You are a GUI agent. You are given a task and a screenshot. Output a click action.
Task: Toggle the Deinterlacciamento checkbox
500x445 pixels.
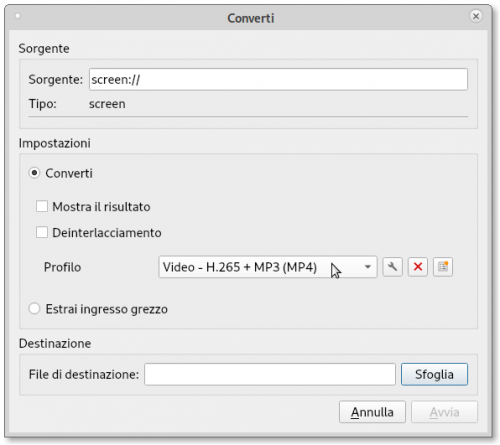click(42, 232)
